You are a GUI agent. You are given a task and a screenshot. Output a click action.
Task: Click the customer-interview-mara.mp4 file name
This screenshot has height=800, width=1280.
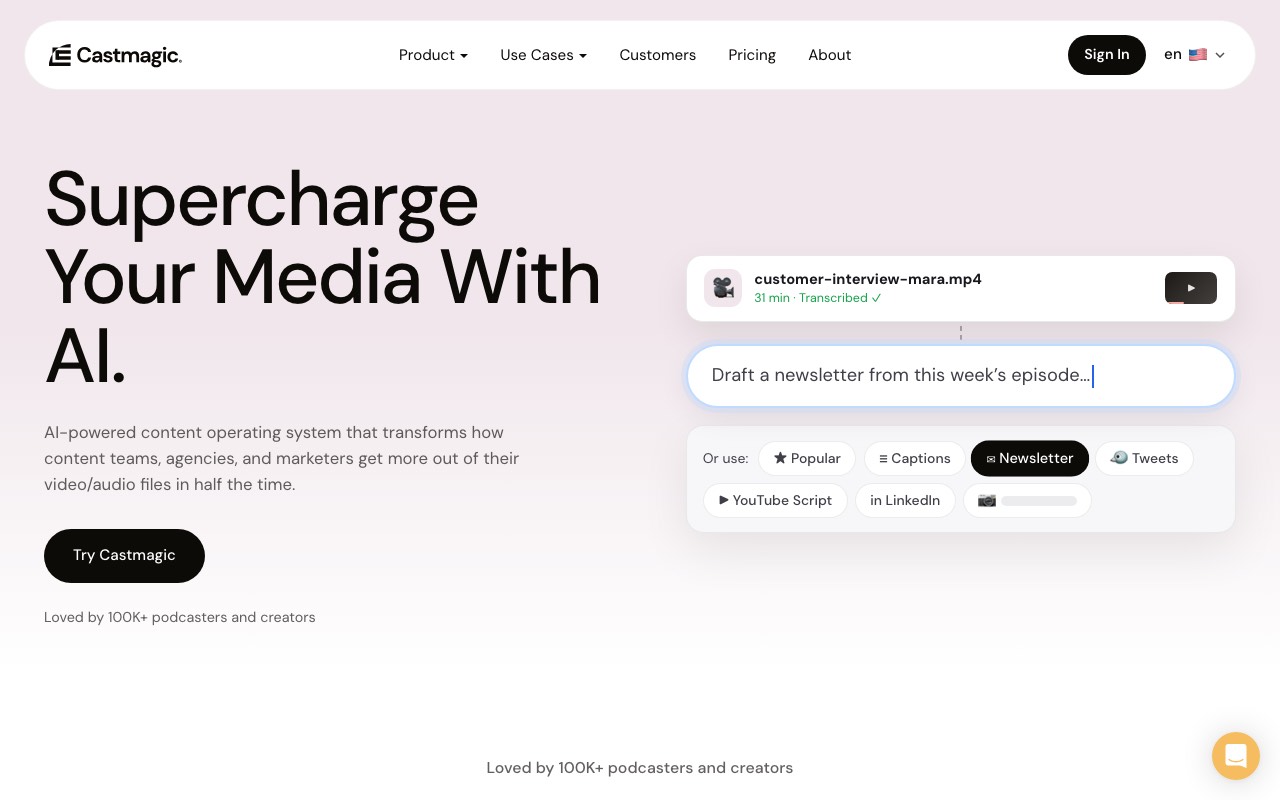click(x=868, y=279)
